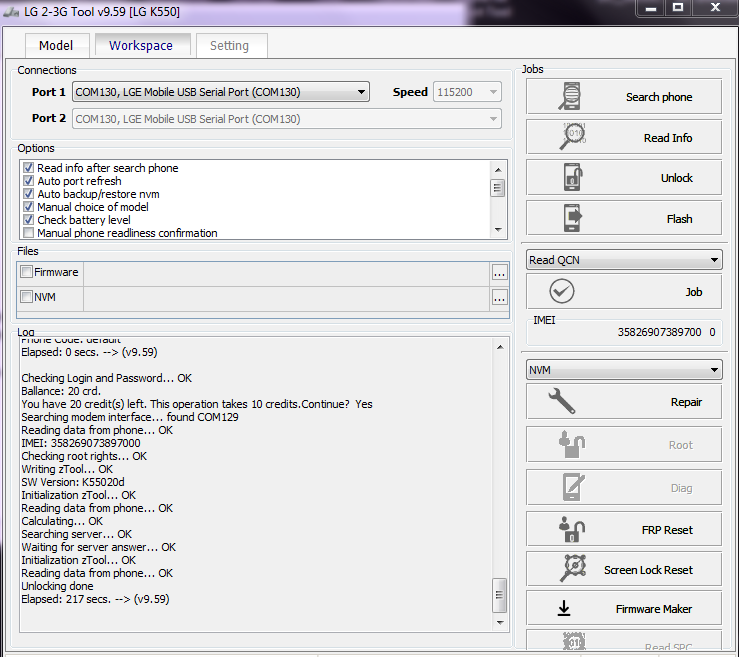
Task: Click the Unlock phone padlock icon
Action: pos(573,177)
